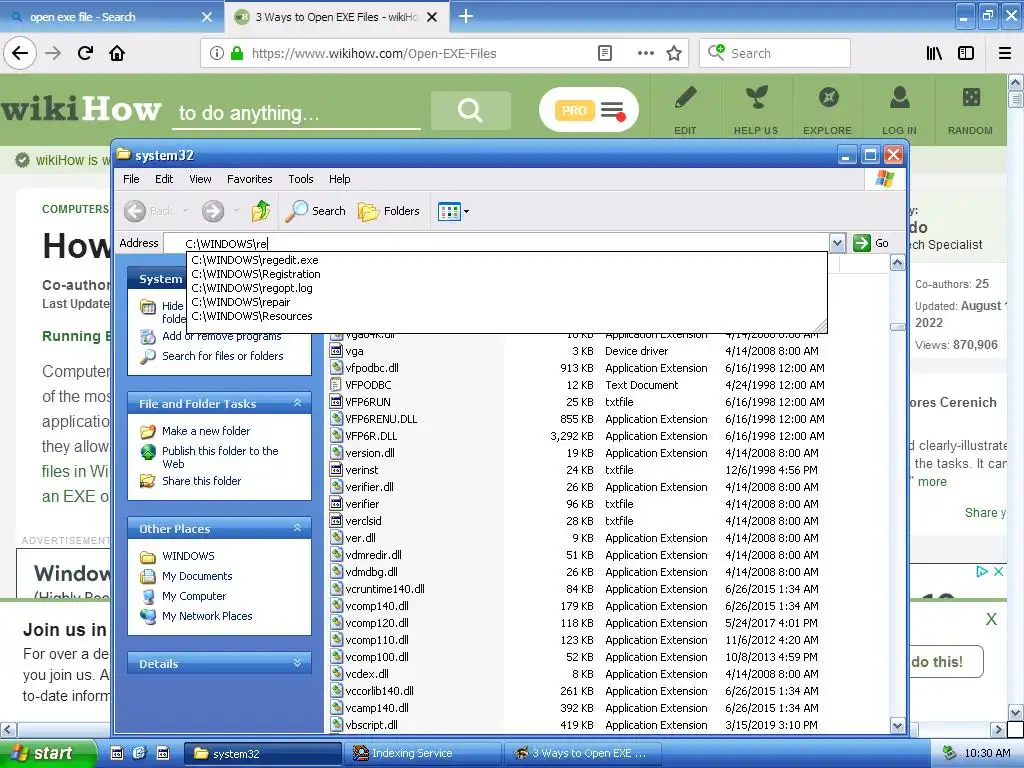Image resolution: width=1024 pixels, height=768 pixels.
Task: Select C:\WINDOWS\Registration suggestion
Action: [255, 274]
